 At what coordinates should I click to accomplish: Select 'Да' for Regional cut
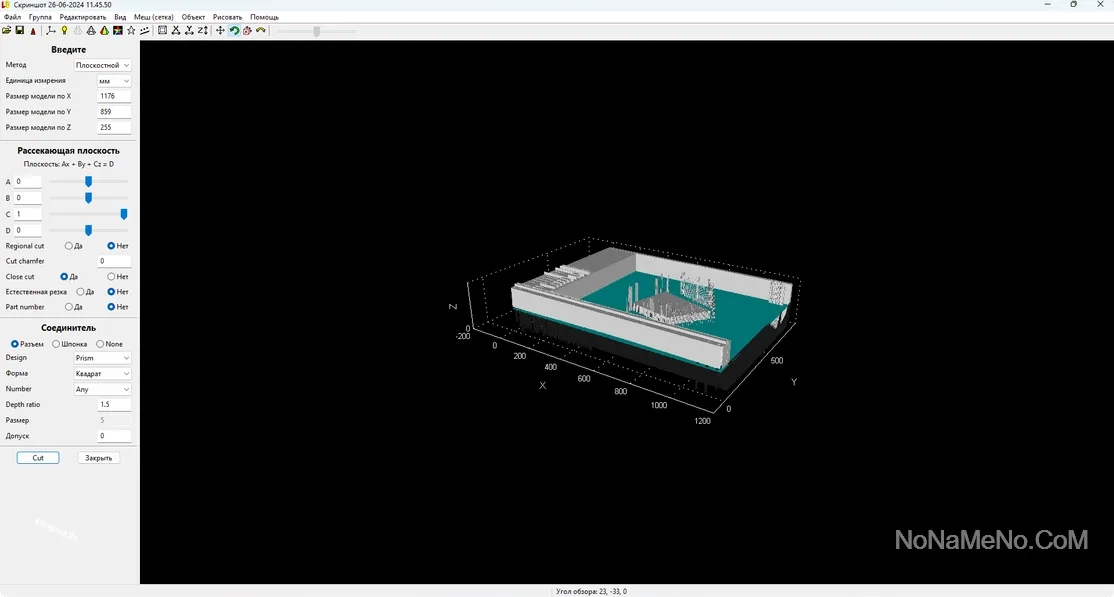[x=69, y=246]
